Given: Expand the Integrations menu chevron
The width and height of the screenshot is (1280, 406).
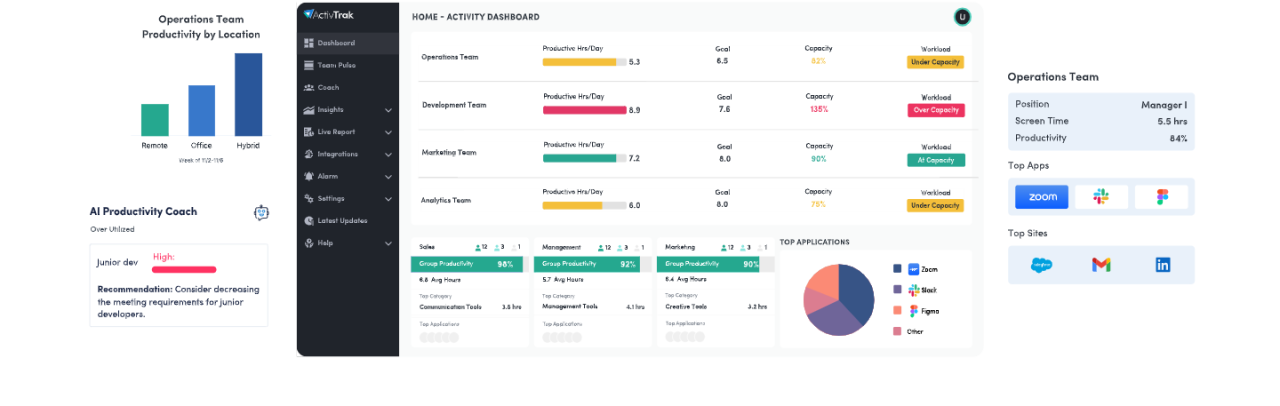Looking at the screenshot, I should point(388,154).
